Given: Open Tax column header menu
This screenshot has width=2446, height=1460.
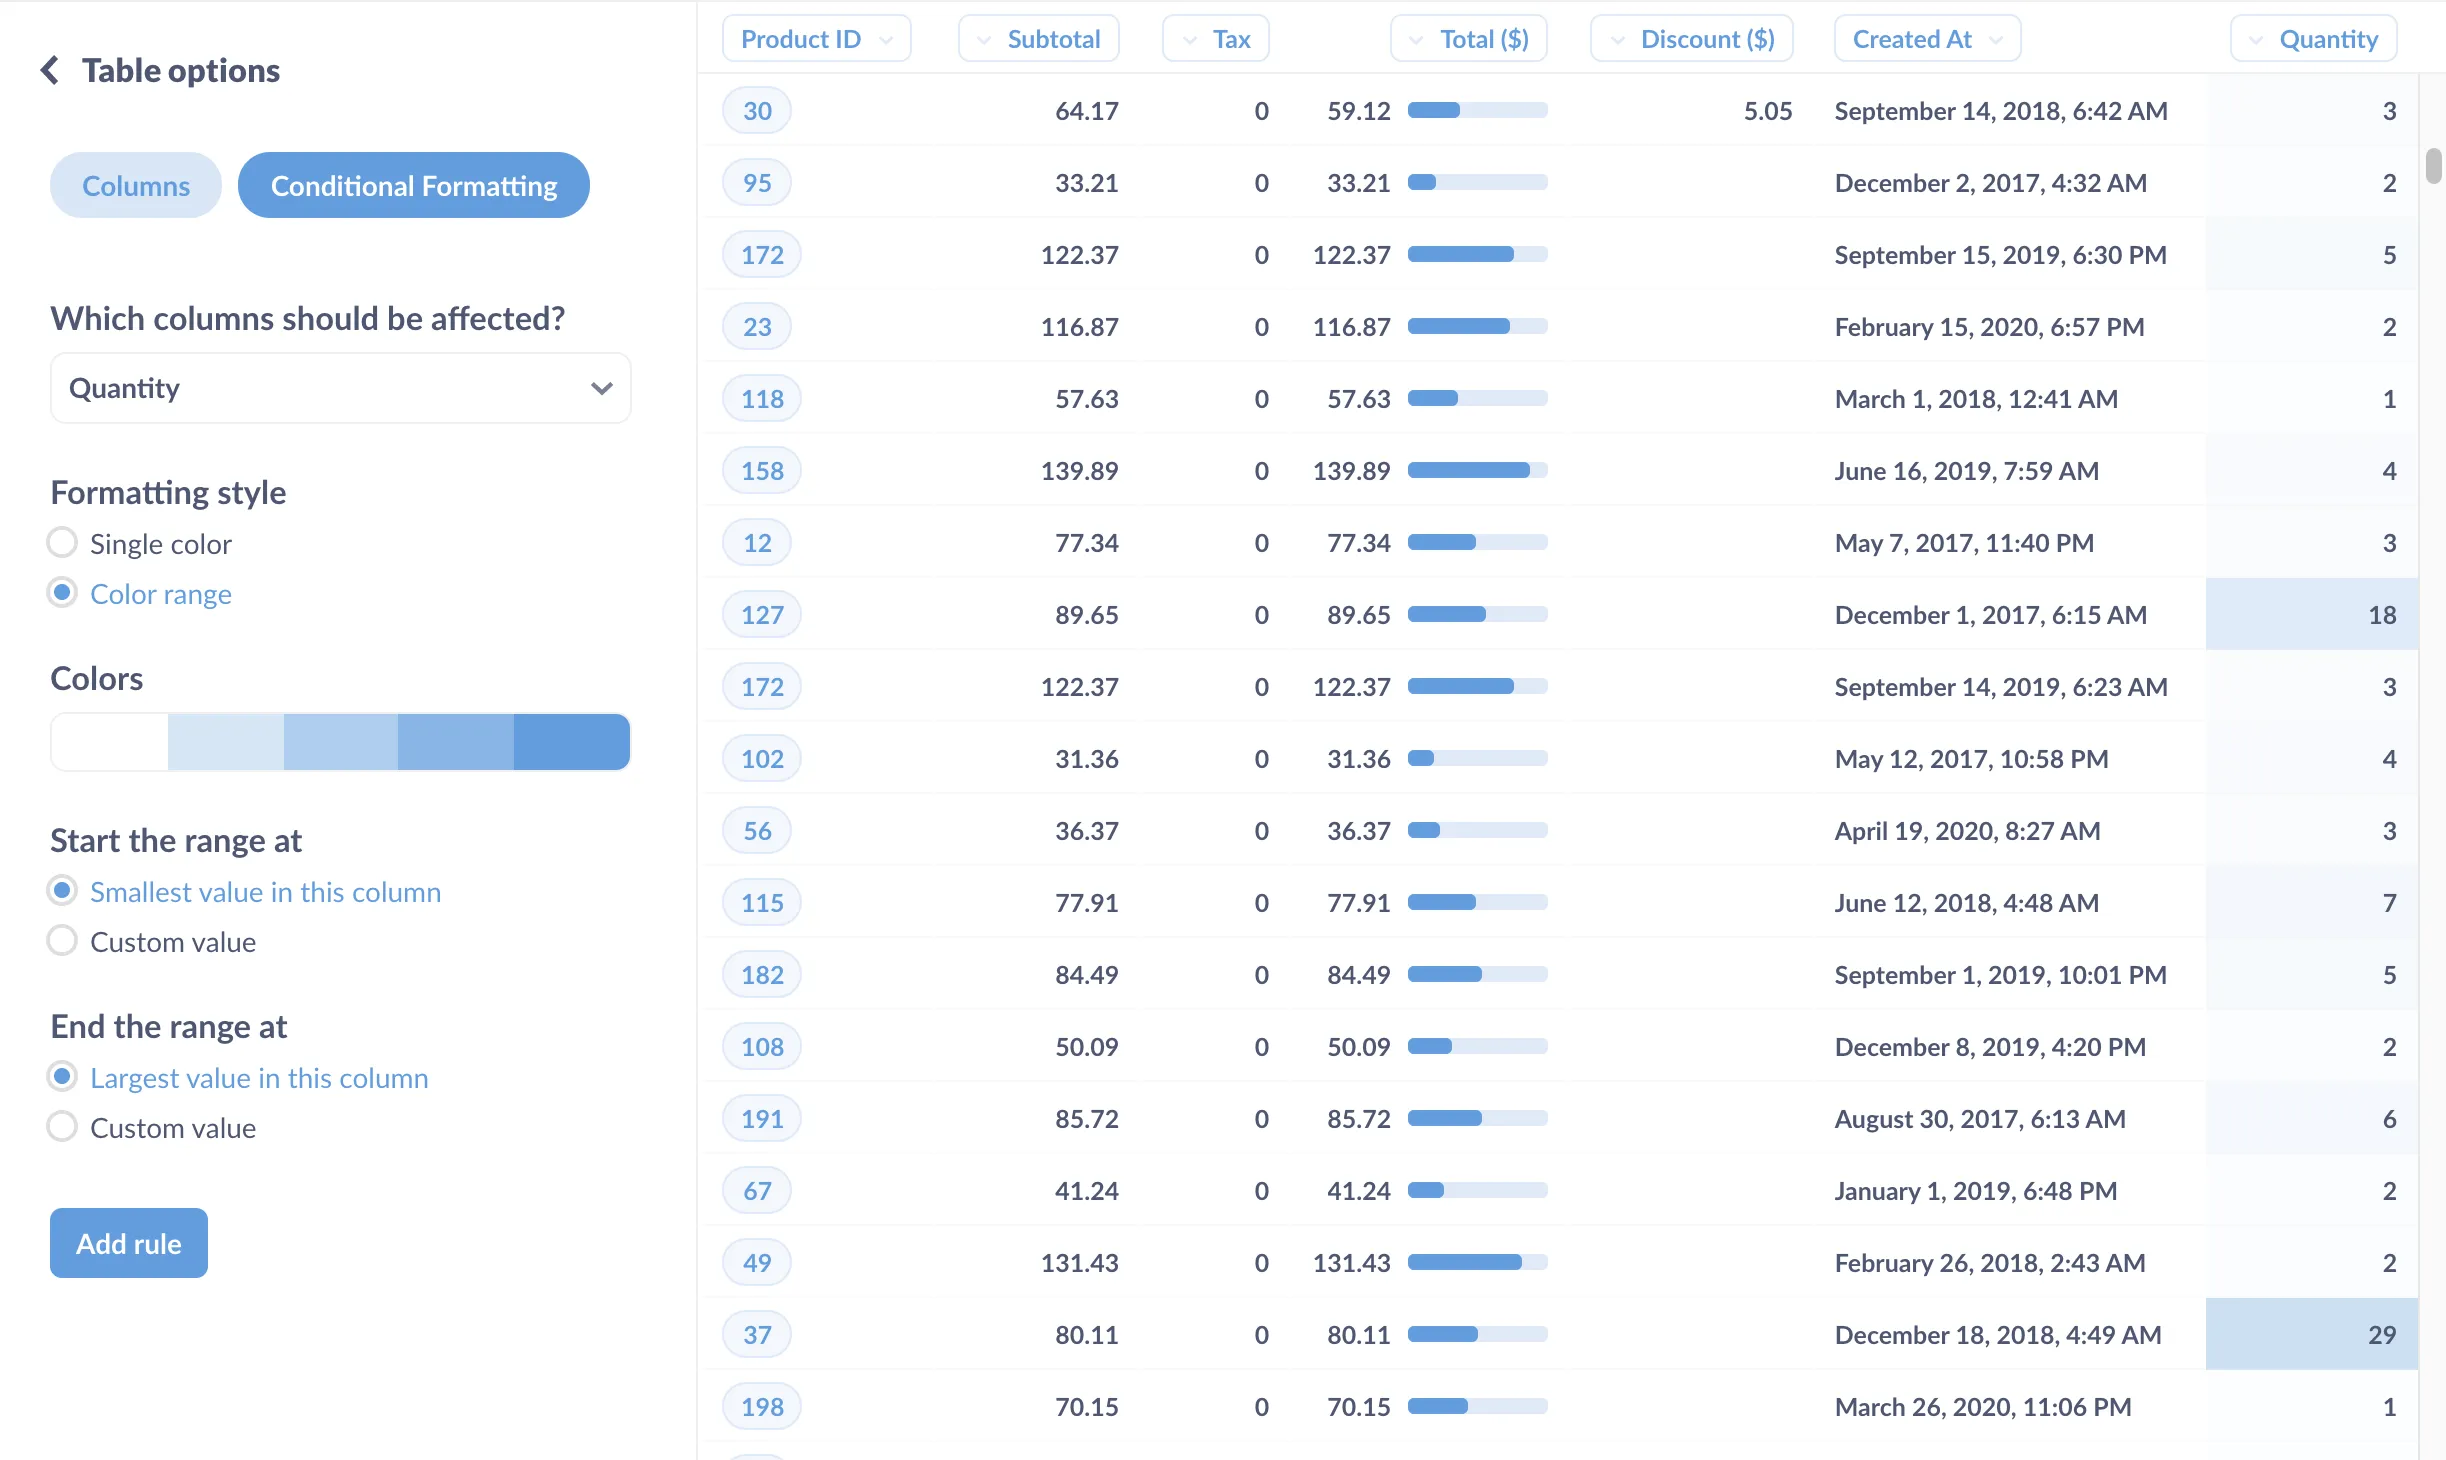Looking at the screenshot, I should [x=1216, y=39].
